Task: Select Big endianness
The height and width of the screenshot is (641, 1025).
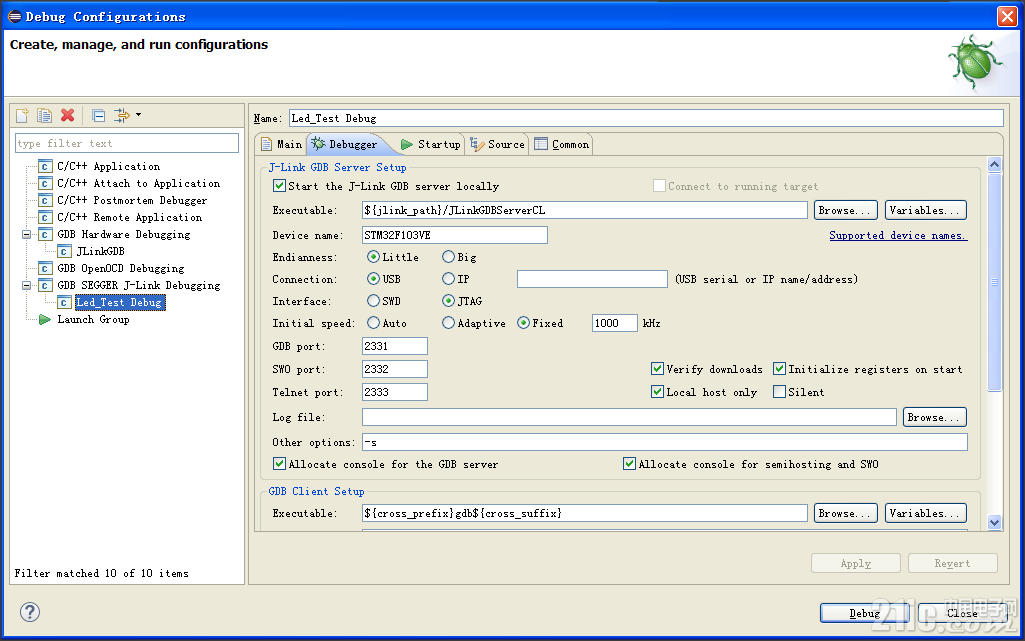Action: pyautogui.click(x=448, y=257)
